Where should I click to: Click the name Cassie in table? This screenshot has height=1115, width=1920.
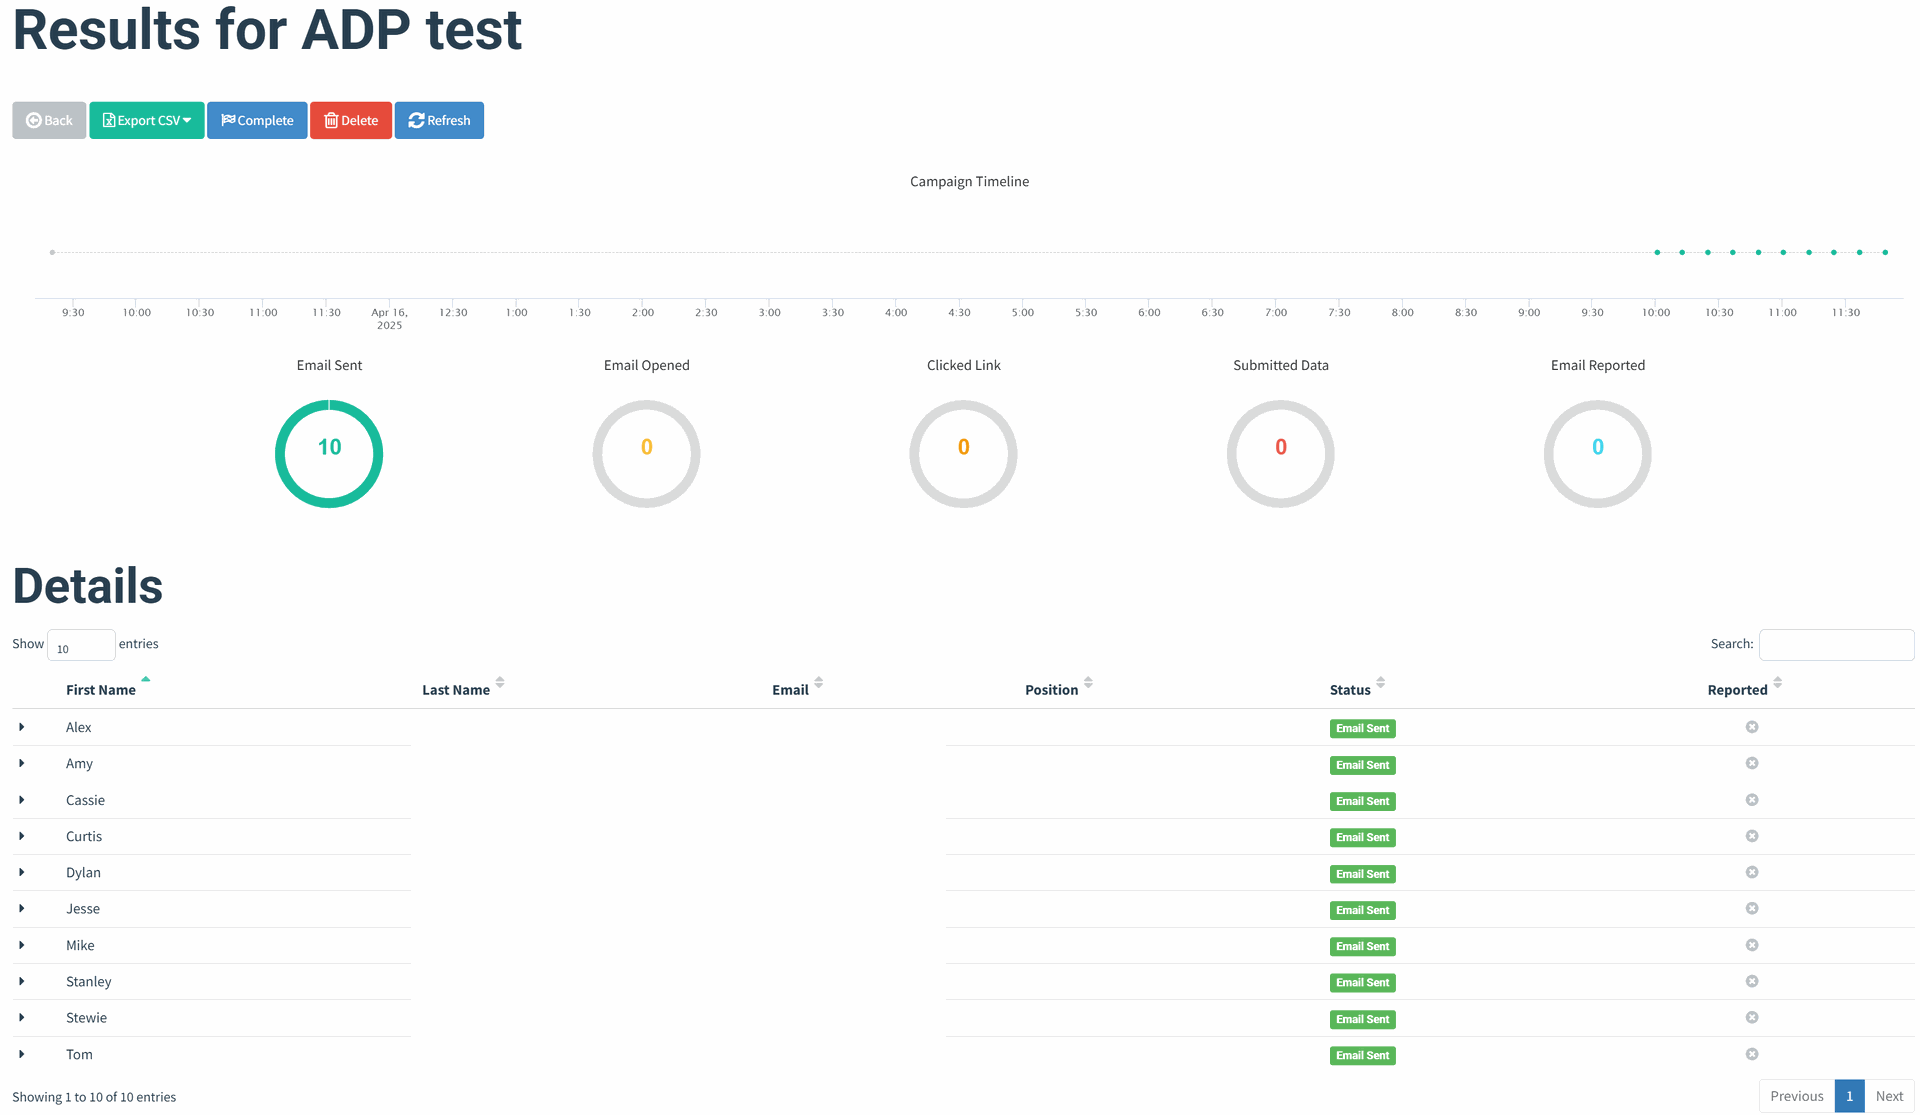pos(85,800)
